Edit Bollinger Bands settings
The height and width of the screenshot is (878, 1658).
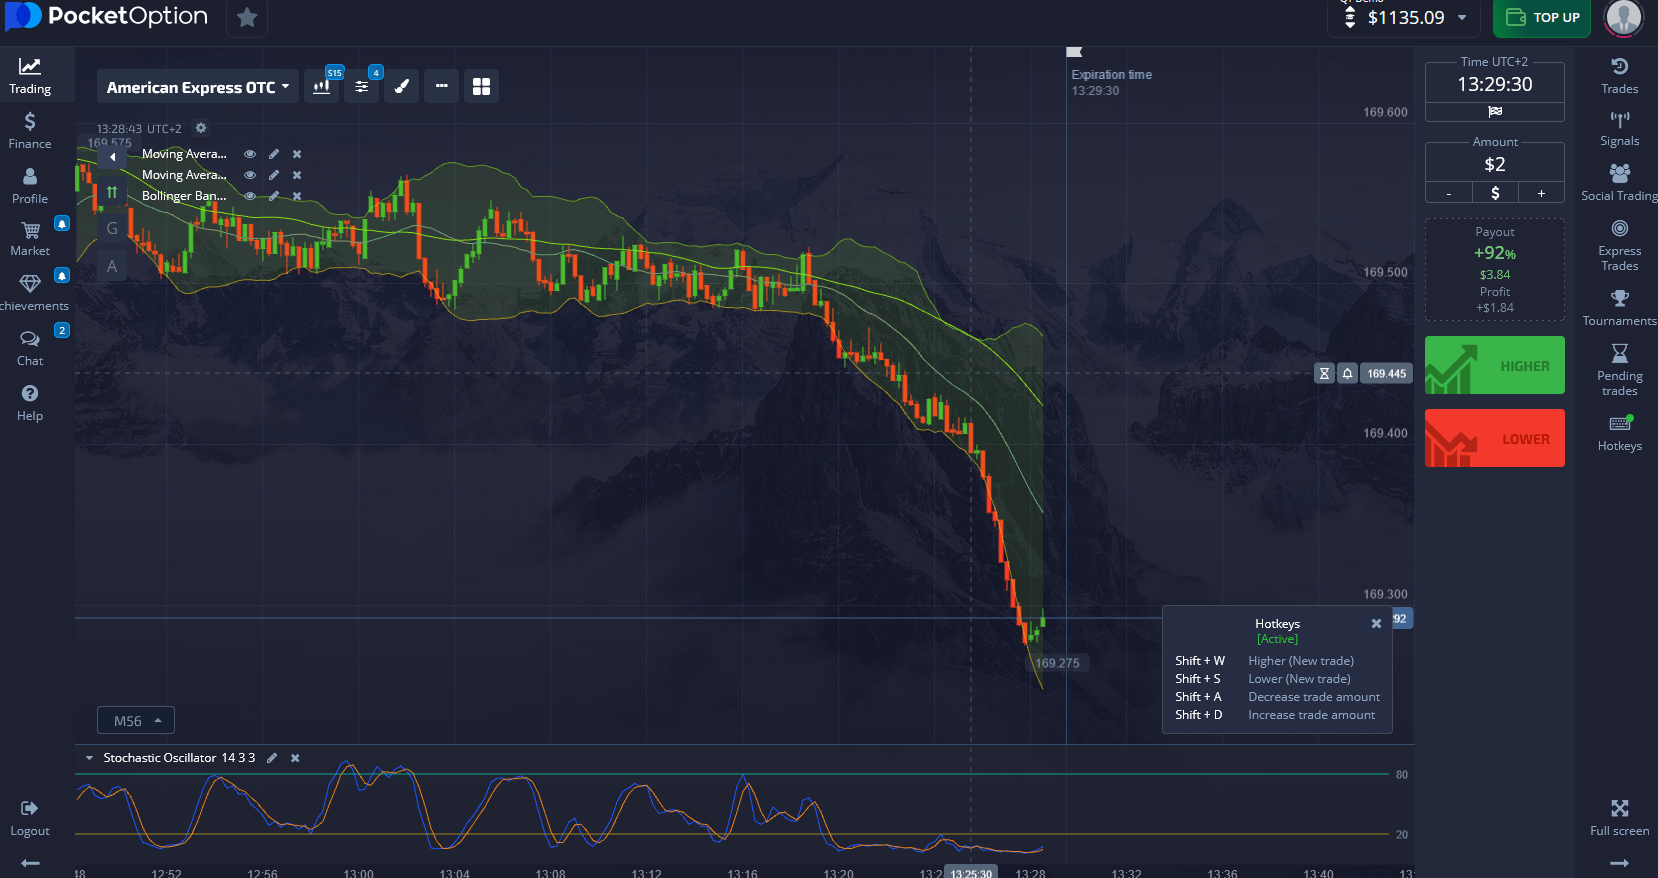click(274, 196)
